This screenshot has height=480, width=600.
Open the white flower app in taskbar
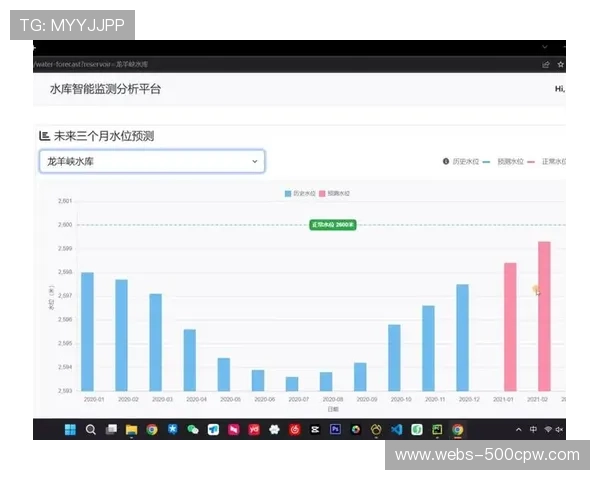click(x=274, y=429)
